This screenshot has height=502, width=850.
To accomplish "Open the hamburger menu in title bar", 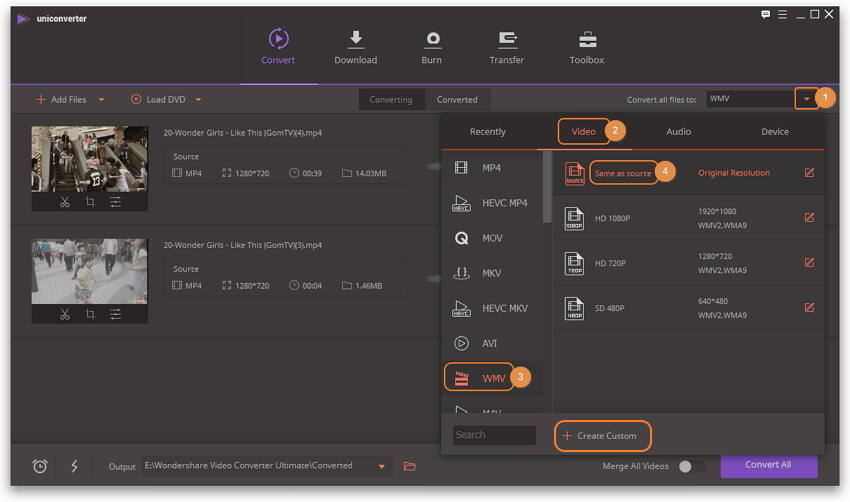I will (782, 15).
